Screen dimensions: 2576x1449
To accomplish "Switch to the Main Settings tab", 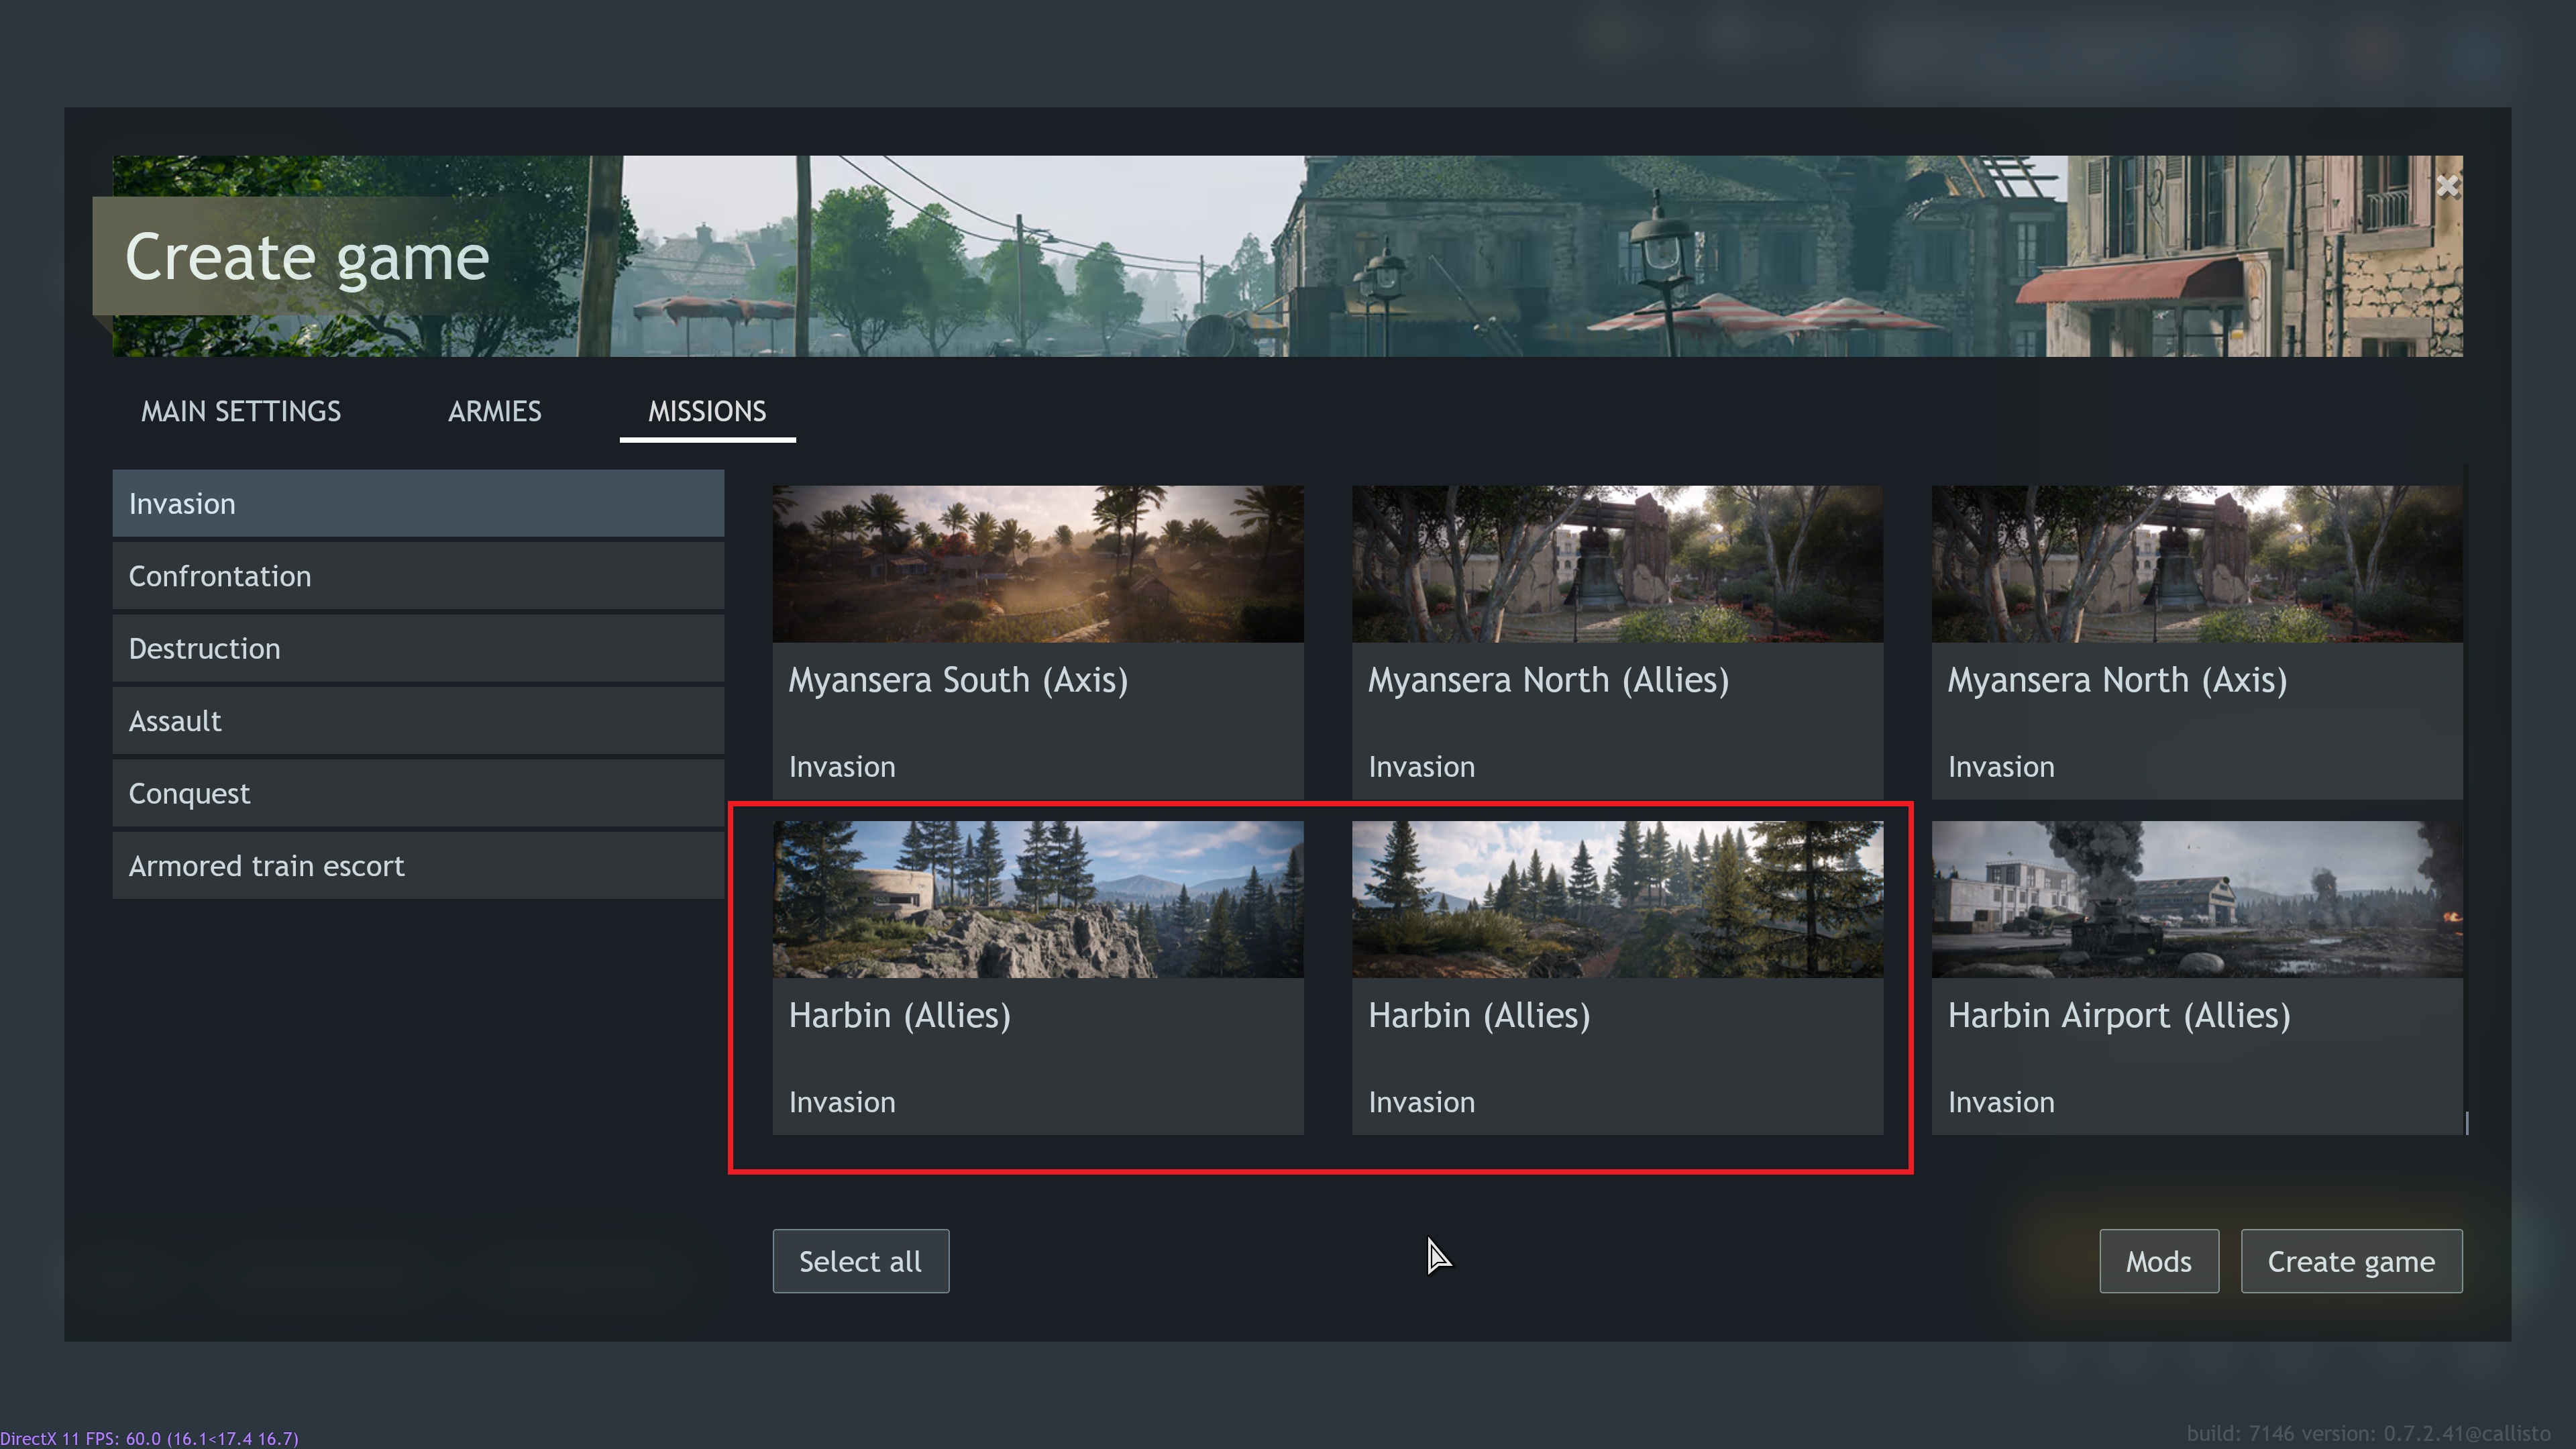I will (240, 411).
